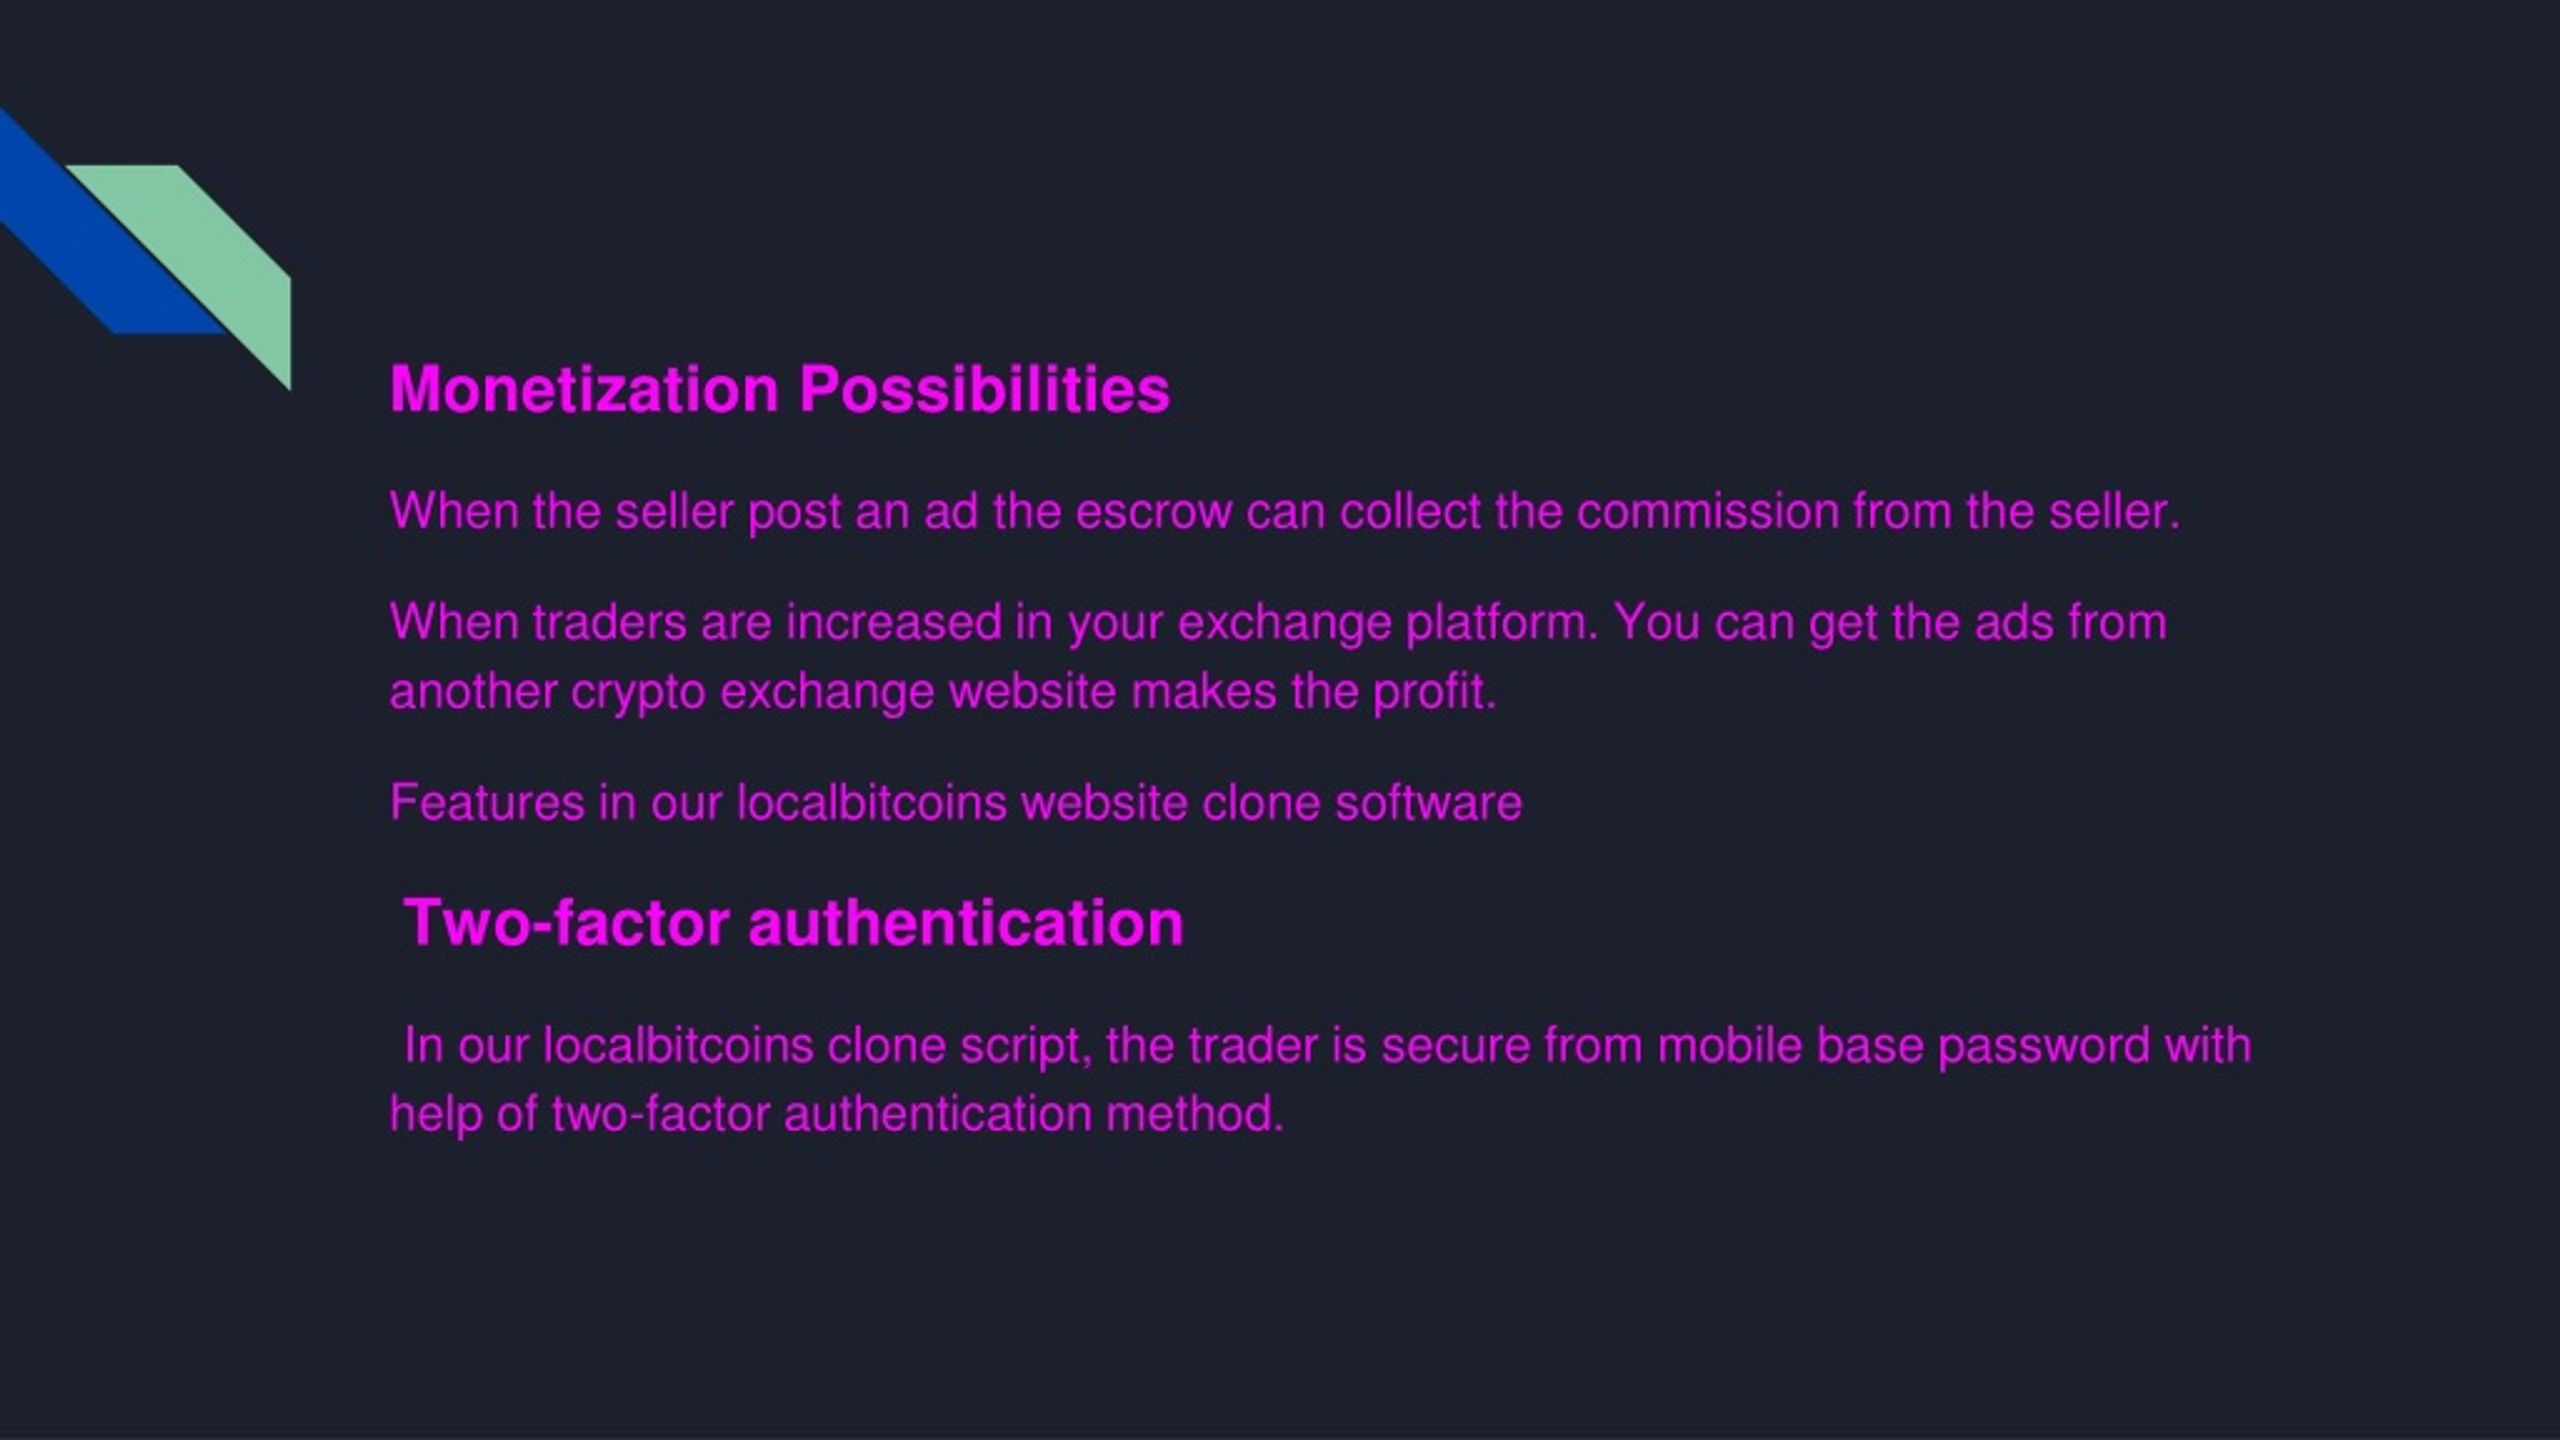Select the line another crypto exchange website
2560x1440 pixels.
point(943,692)
